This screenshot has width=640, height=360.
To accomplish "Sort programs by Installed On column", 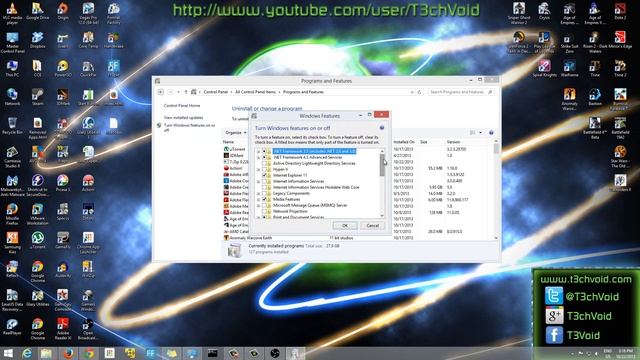I will [404, 142].
